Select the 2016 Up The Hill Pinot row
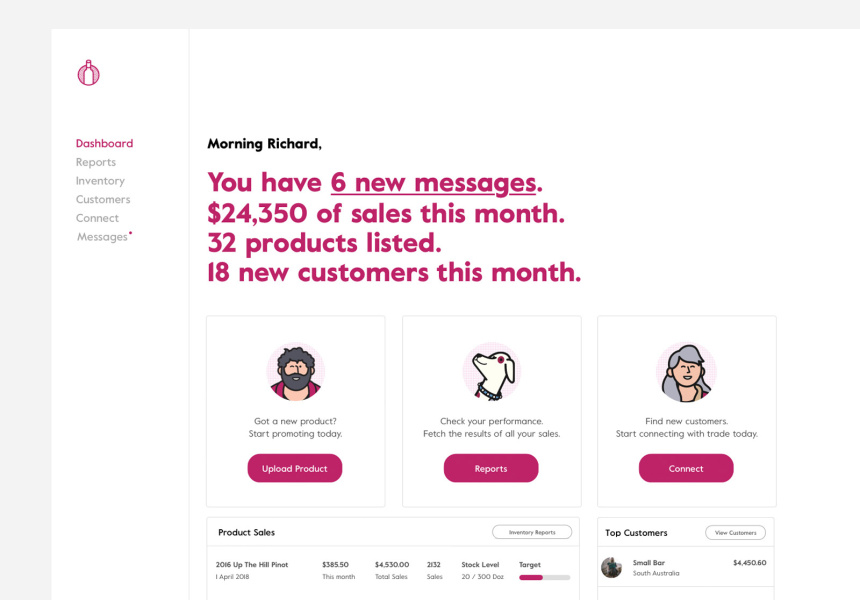Image resolution: width=860 pixels, height=600 pixels. [x=252, y=565]
